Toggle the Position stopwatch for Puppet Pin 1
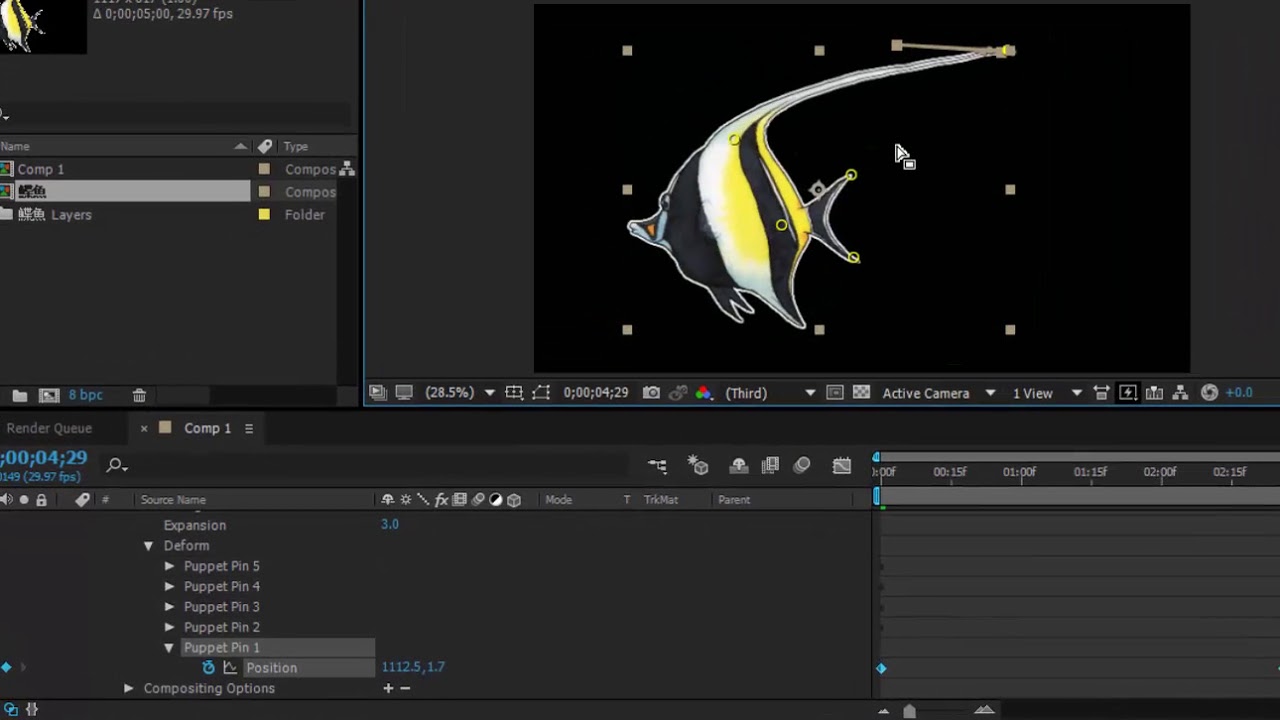1280x720 pixels. pyautogui.click(x=208, y=668)
